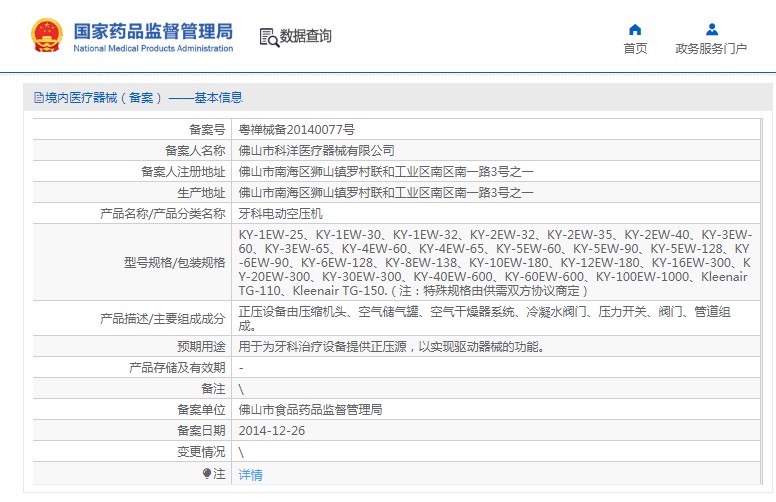776x502 pixels.
Task: Click the 预期用途 value 用于为牙科治疗设备
Action: coord(392,347)
